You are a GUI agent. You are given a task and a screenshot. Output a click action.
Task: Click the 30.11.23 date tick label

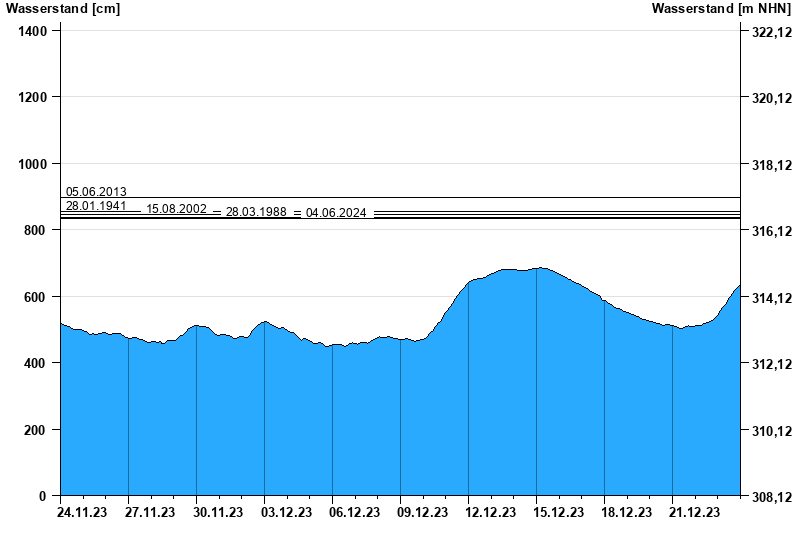218,513
